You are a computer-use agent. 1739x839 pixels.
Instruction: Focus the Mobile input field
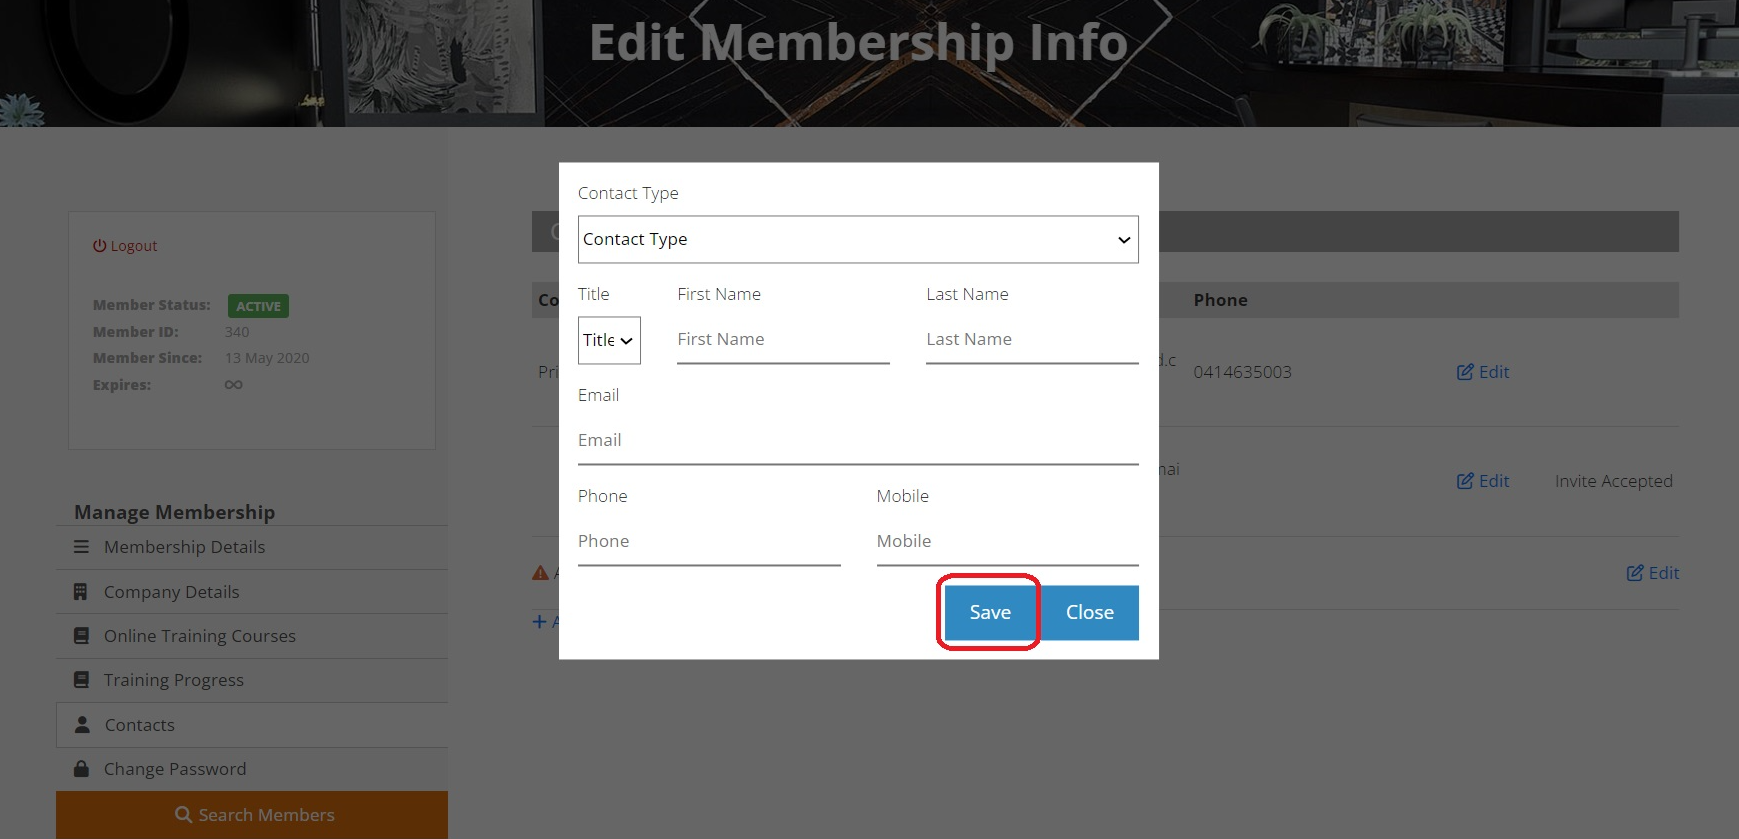coord(1006,542)
